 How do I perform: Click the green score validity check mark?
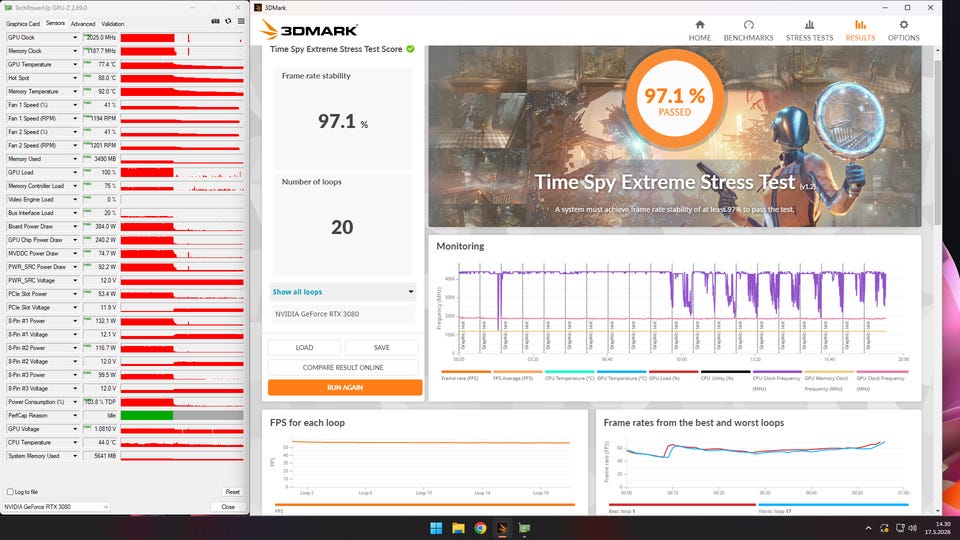coord(410,49)
